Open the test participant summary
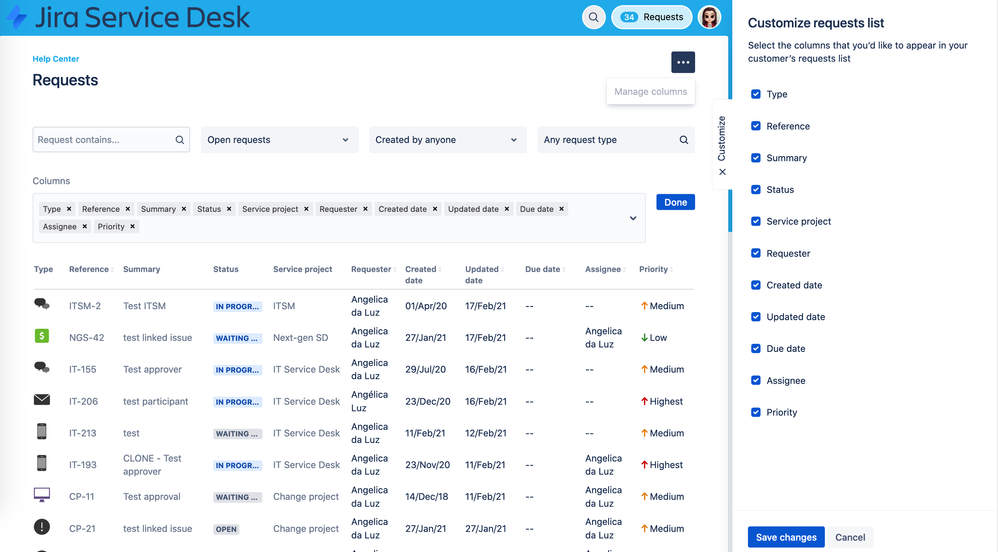This screenshot has width=998, height=552. point(155,402)
